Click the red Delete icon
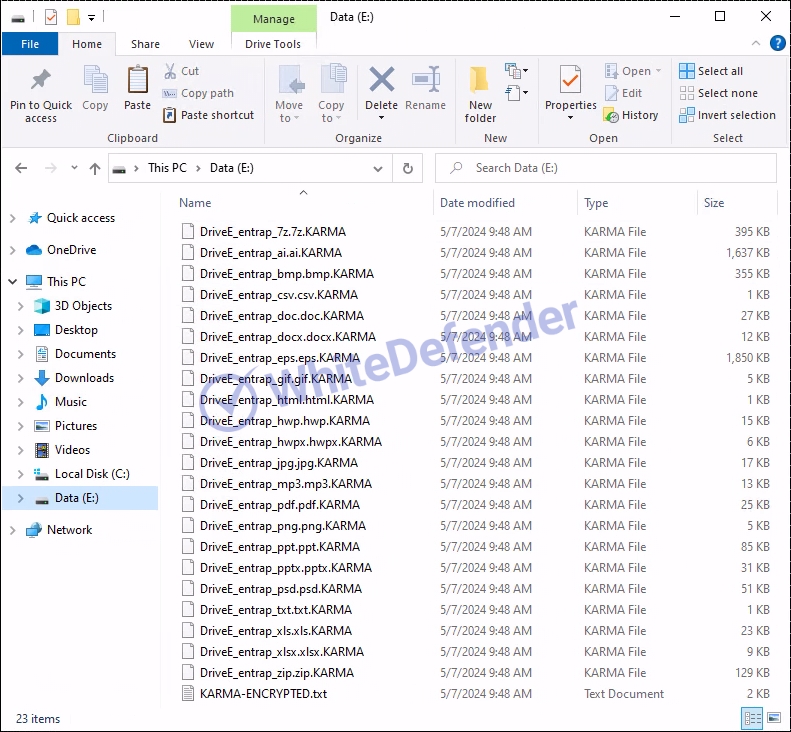Screen dimensions: 791x732 point(382,80)
